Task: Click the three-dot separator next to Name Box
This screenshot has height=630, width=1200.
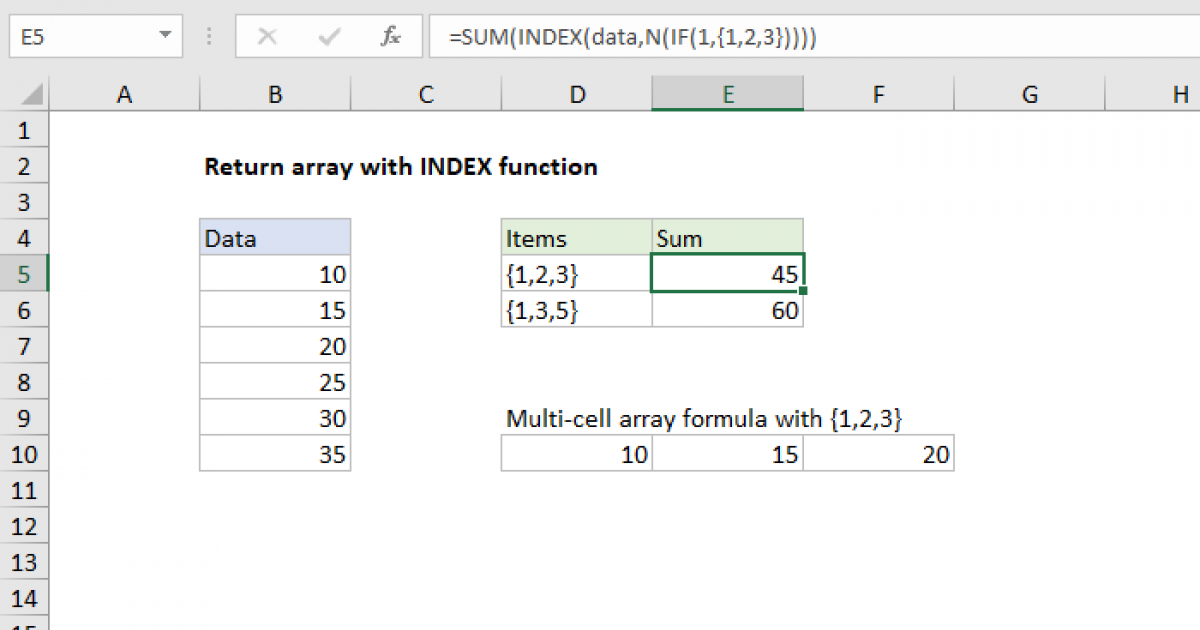Action: tap(208, 36)
